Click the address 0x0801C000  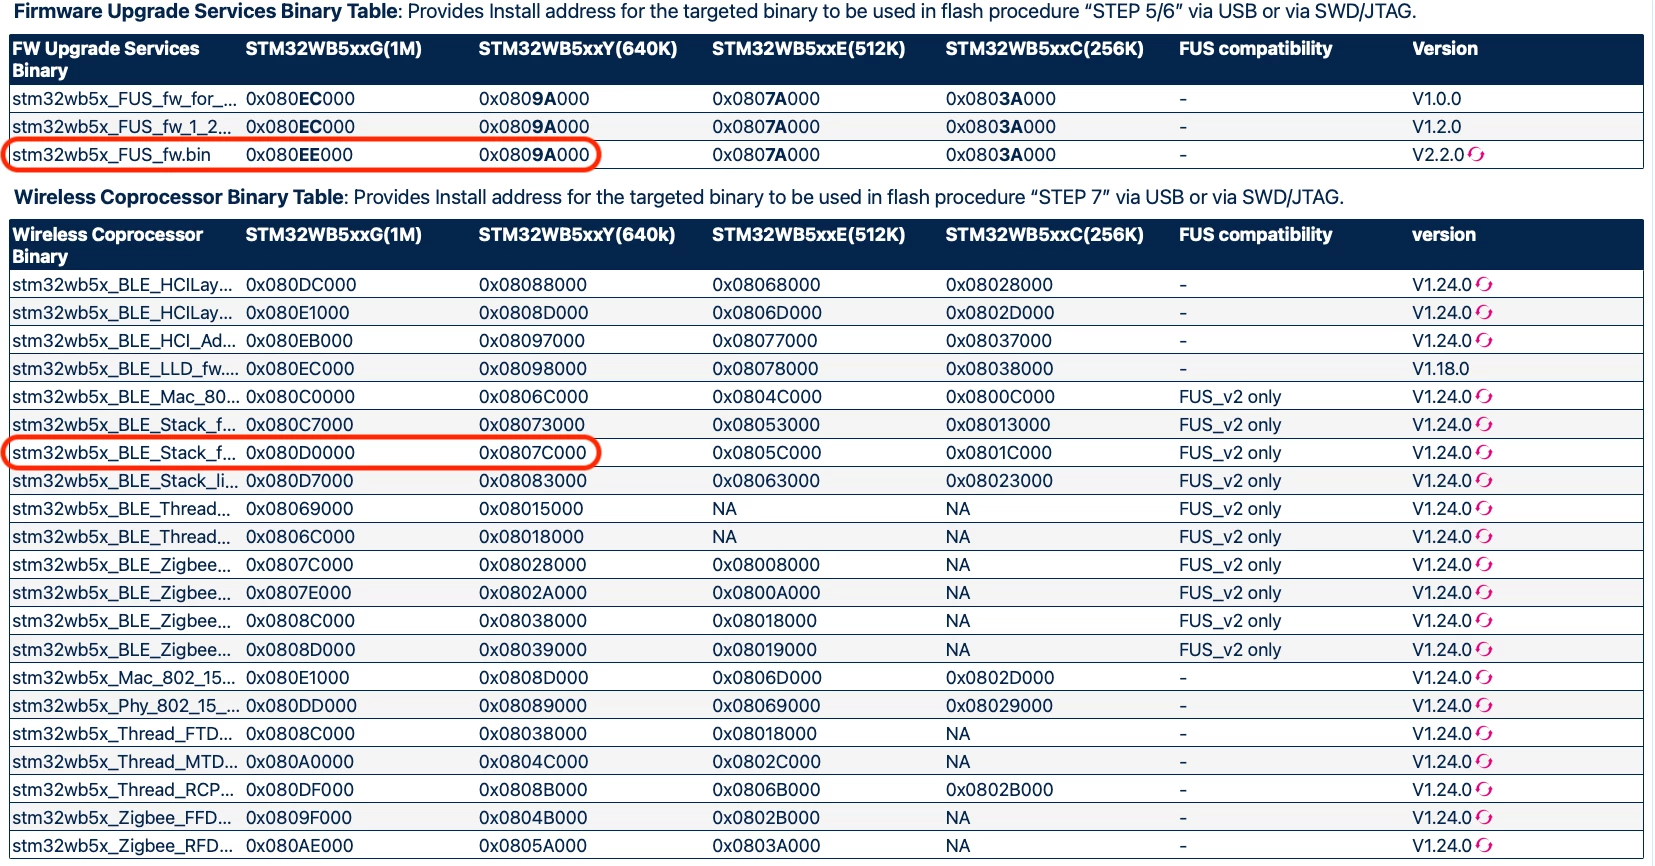tap(1000, 452)
